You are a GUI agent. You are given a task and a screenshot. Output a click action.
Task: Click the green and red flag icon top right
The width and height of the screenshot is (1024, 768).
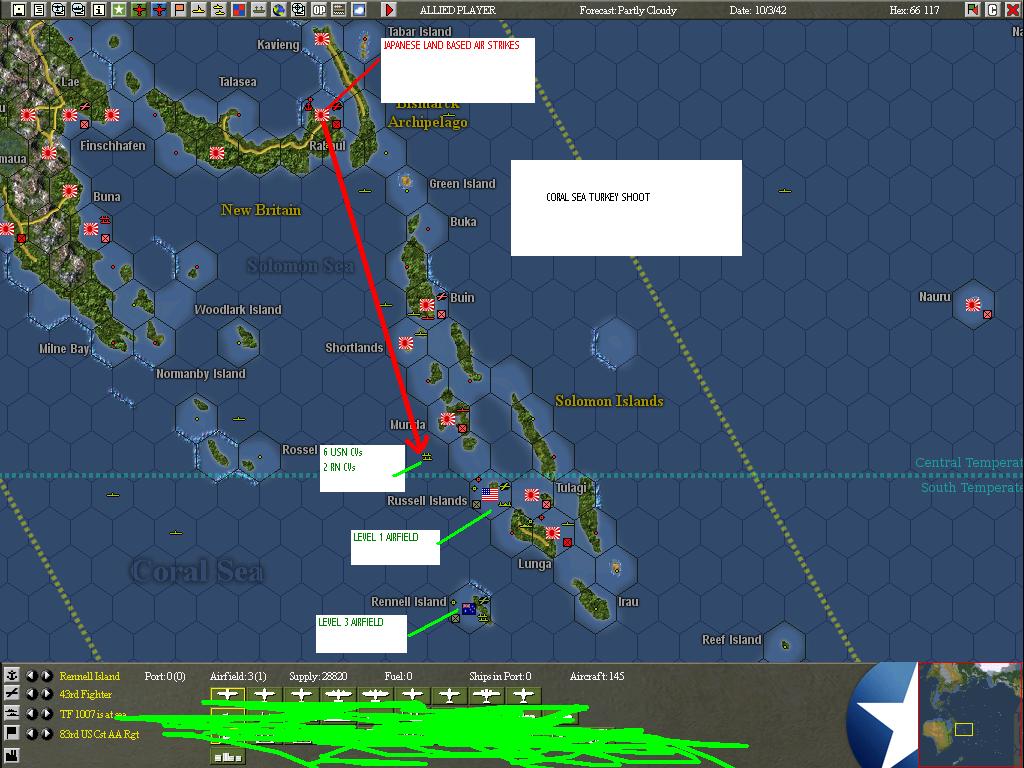click(x=972, y=9)
